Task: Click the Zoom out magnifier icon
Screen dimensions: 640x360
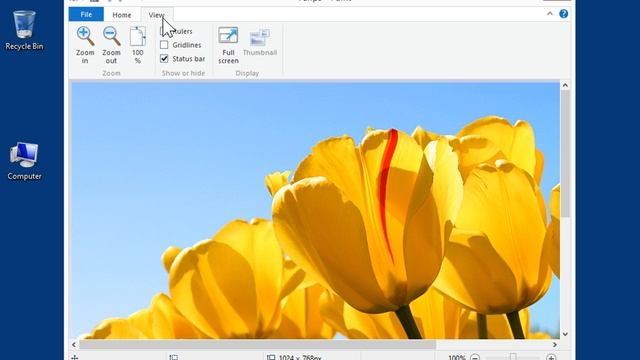Action: point(111,36)
